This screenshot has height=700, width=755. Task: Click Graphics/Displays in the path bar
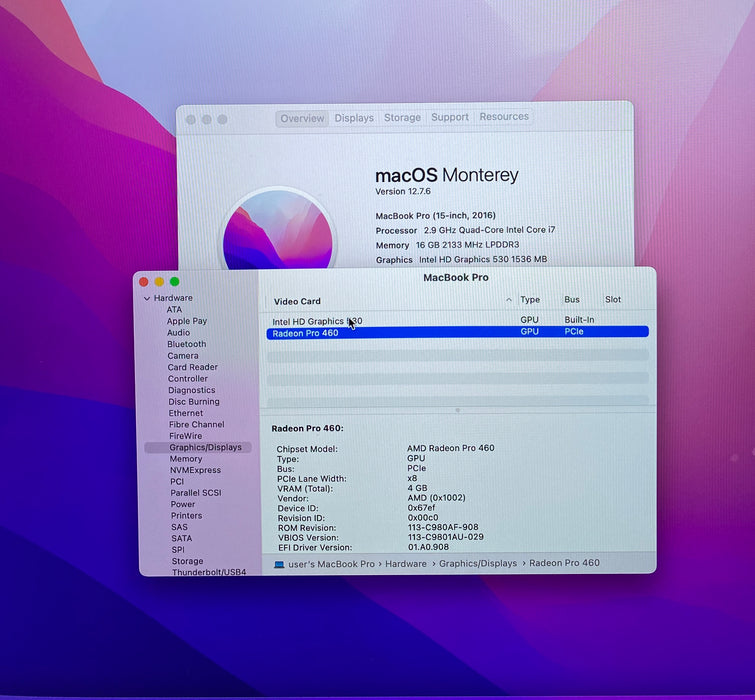point(478,563)
